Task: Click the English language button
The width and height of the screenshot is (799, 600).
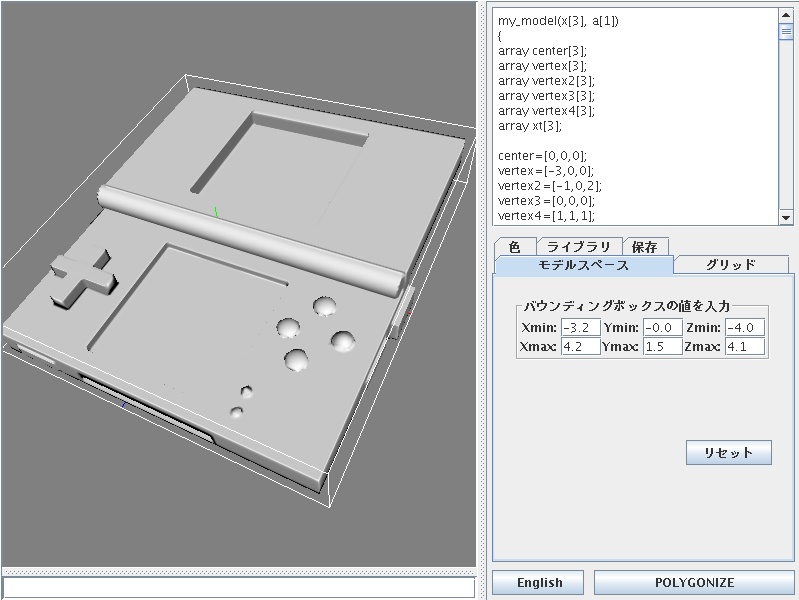Action: coord(538,583)
